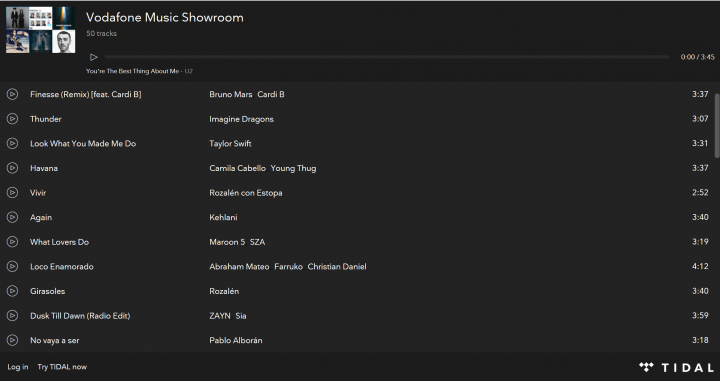
Task: Select track title Loco Enamorado
Action: tap(62, 267)
